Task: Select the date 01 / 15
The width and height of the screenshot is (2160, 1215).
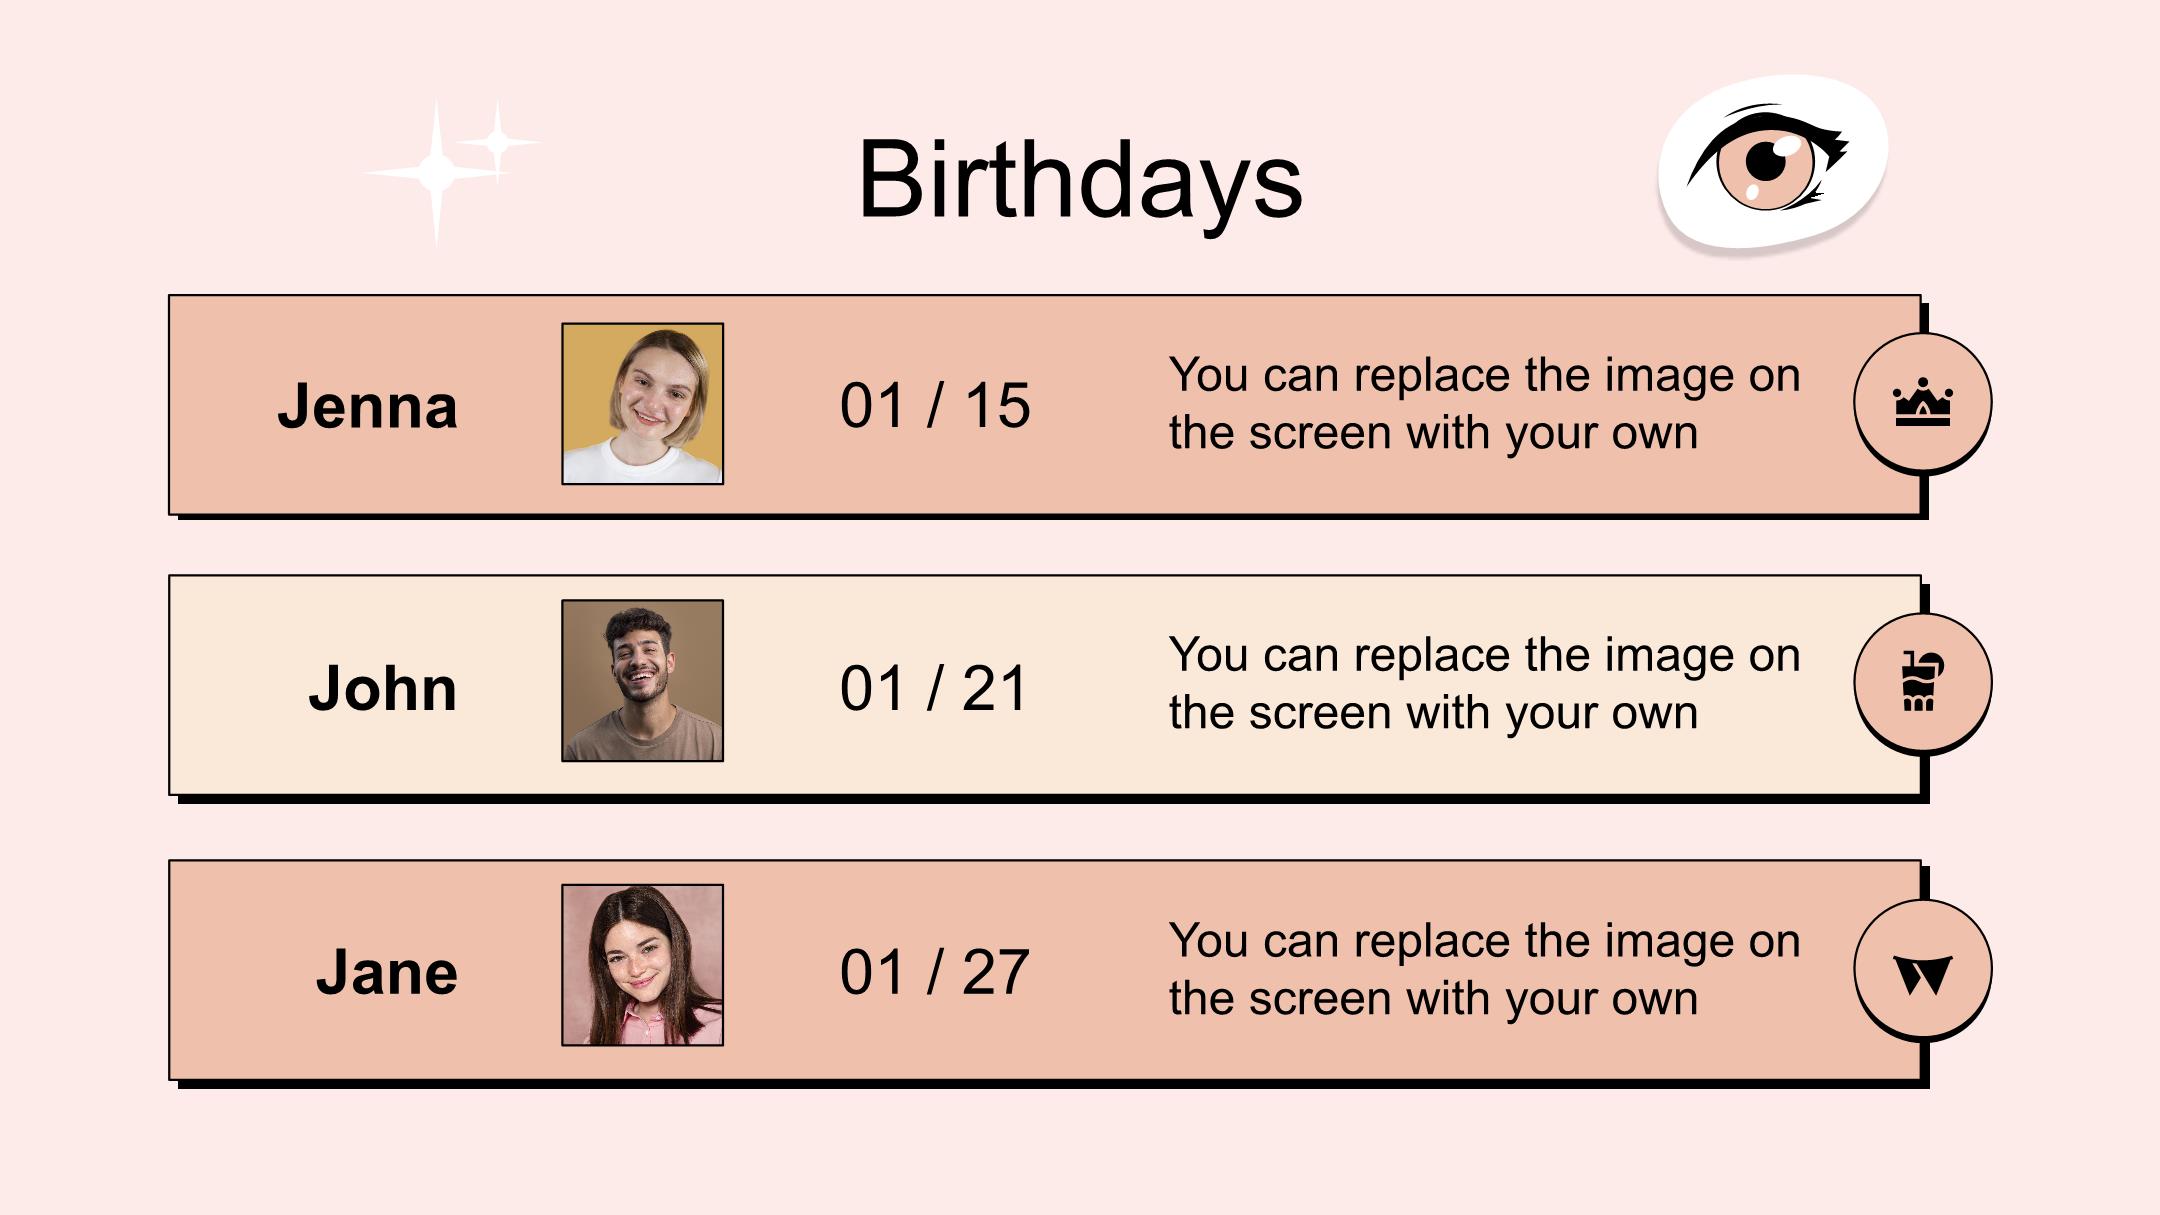Action: pos(935,405)
